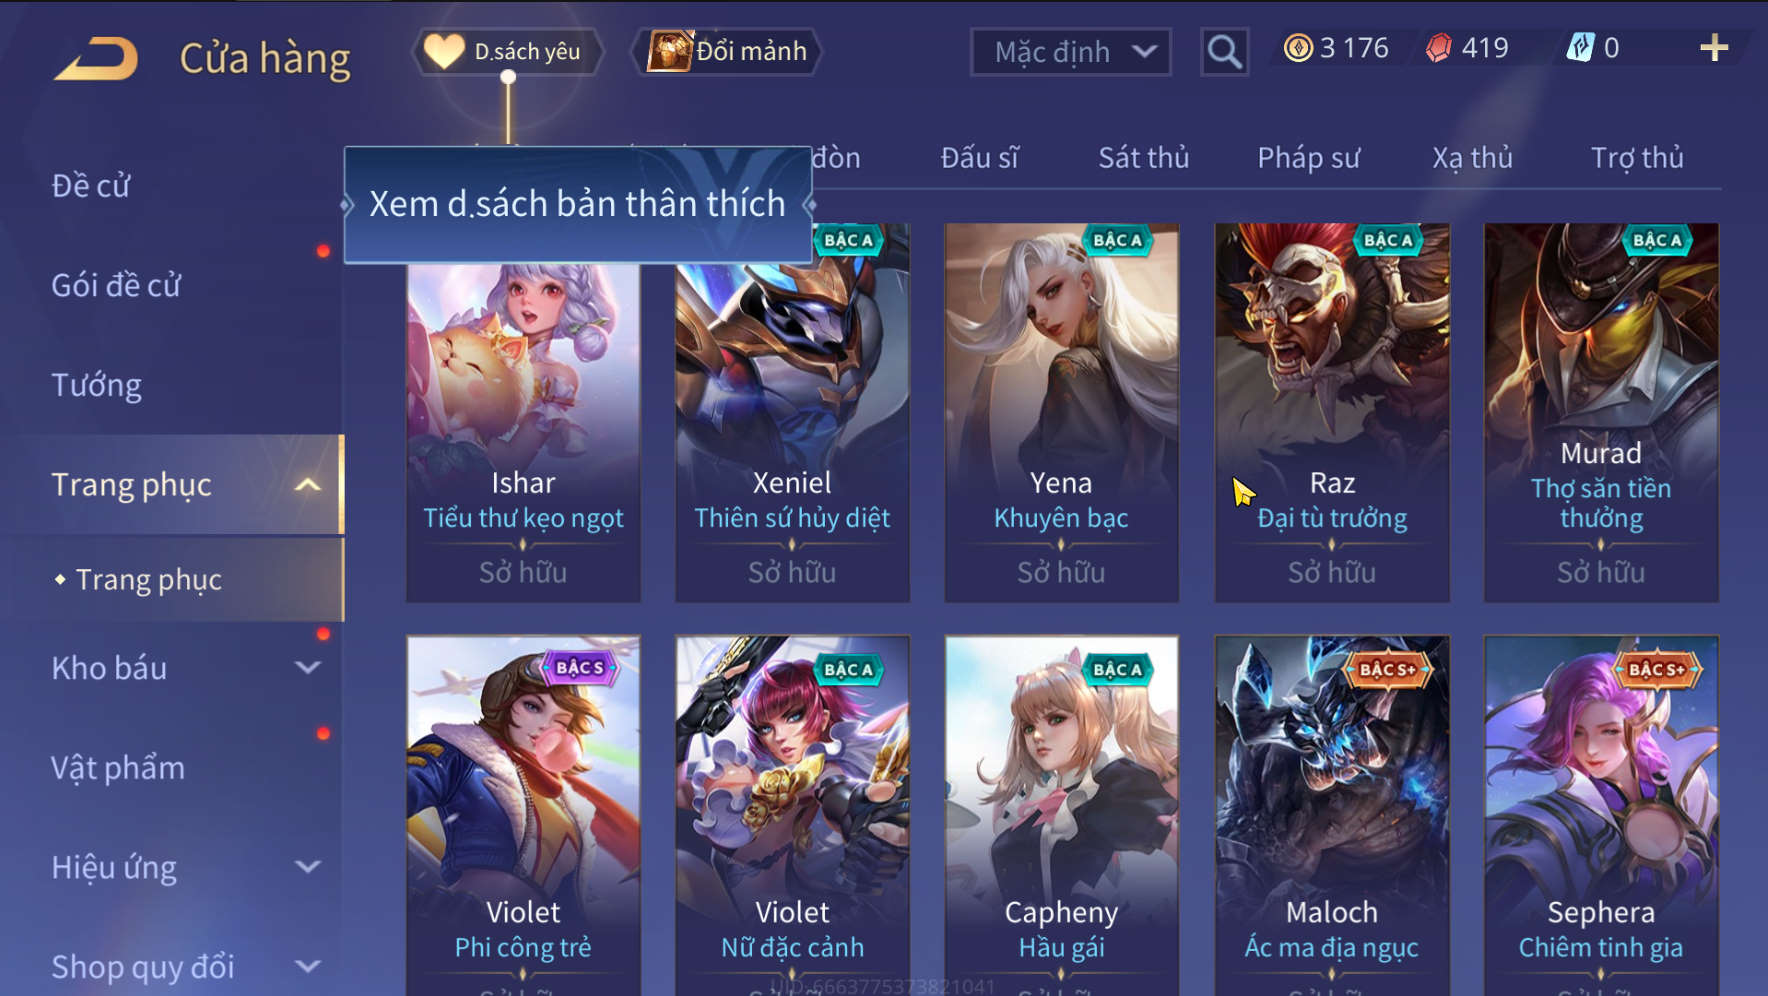This screenshot has width=1768, height=996.
Task: Click the blue voucher currency icon
Action: click(x=1580, y=48)
